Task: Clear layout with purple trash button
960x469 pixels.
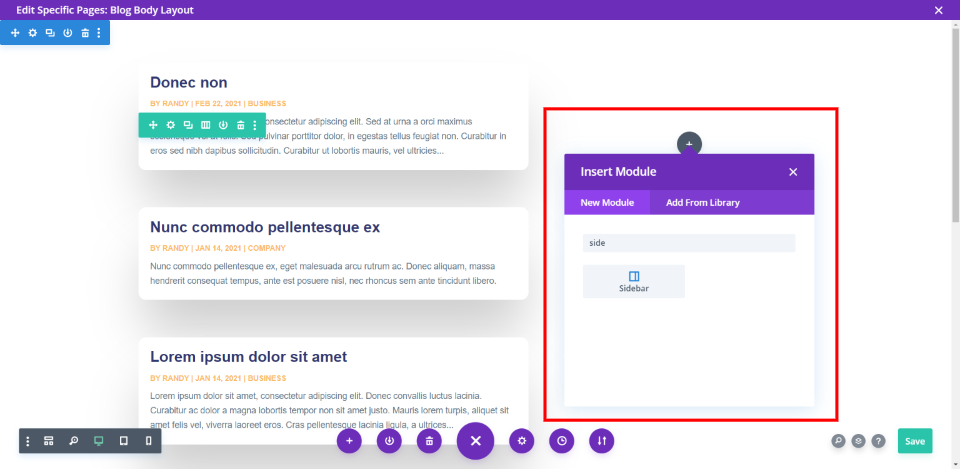Action: pyautogui.click(x=429, y=441)
